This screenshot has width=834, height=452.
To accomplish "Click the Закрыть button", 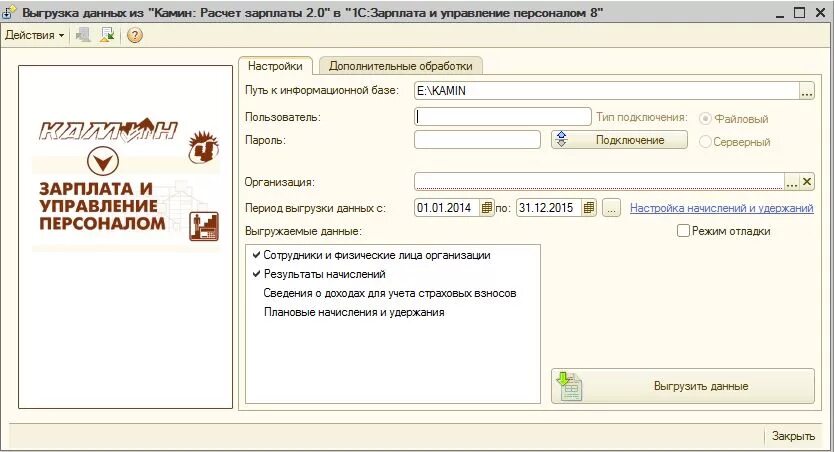I will point(793,436).
